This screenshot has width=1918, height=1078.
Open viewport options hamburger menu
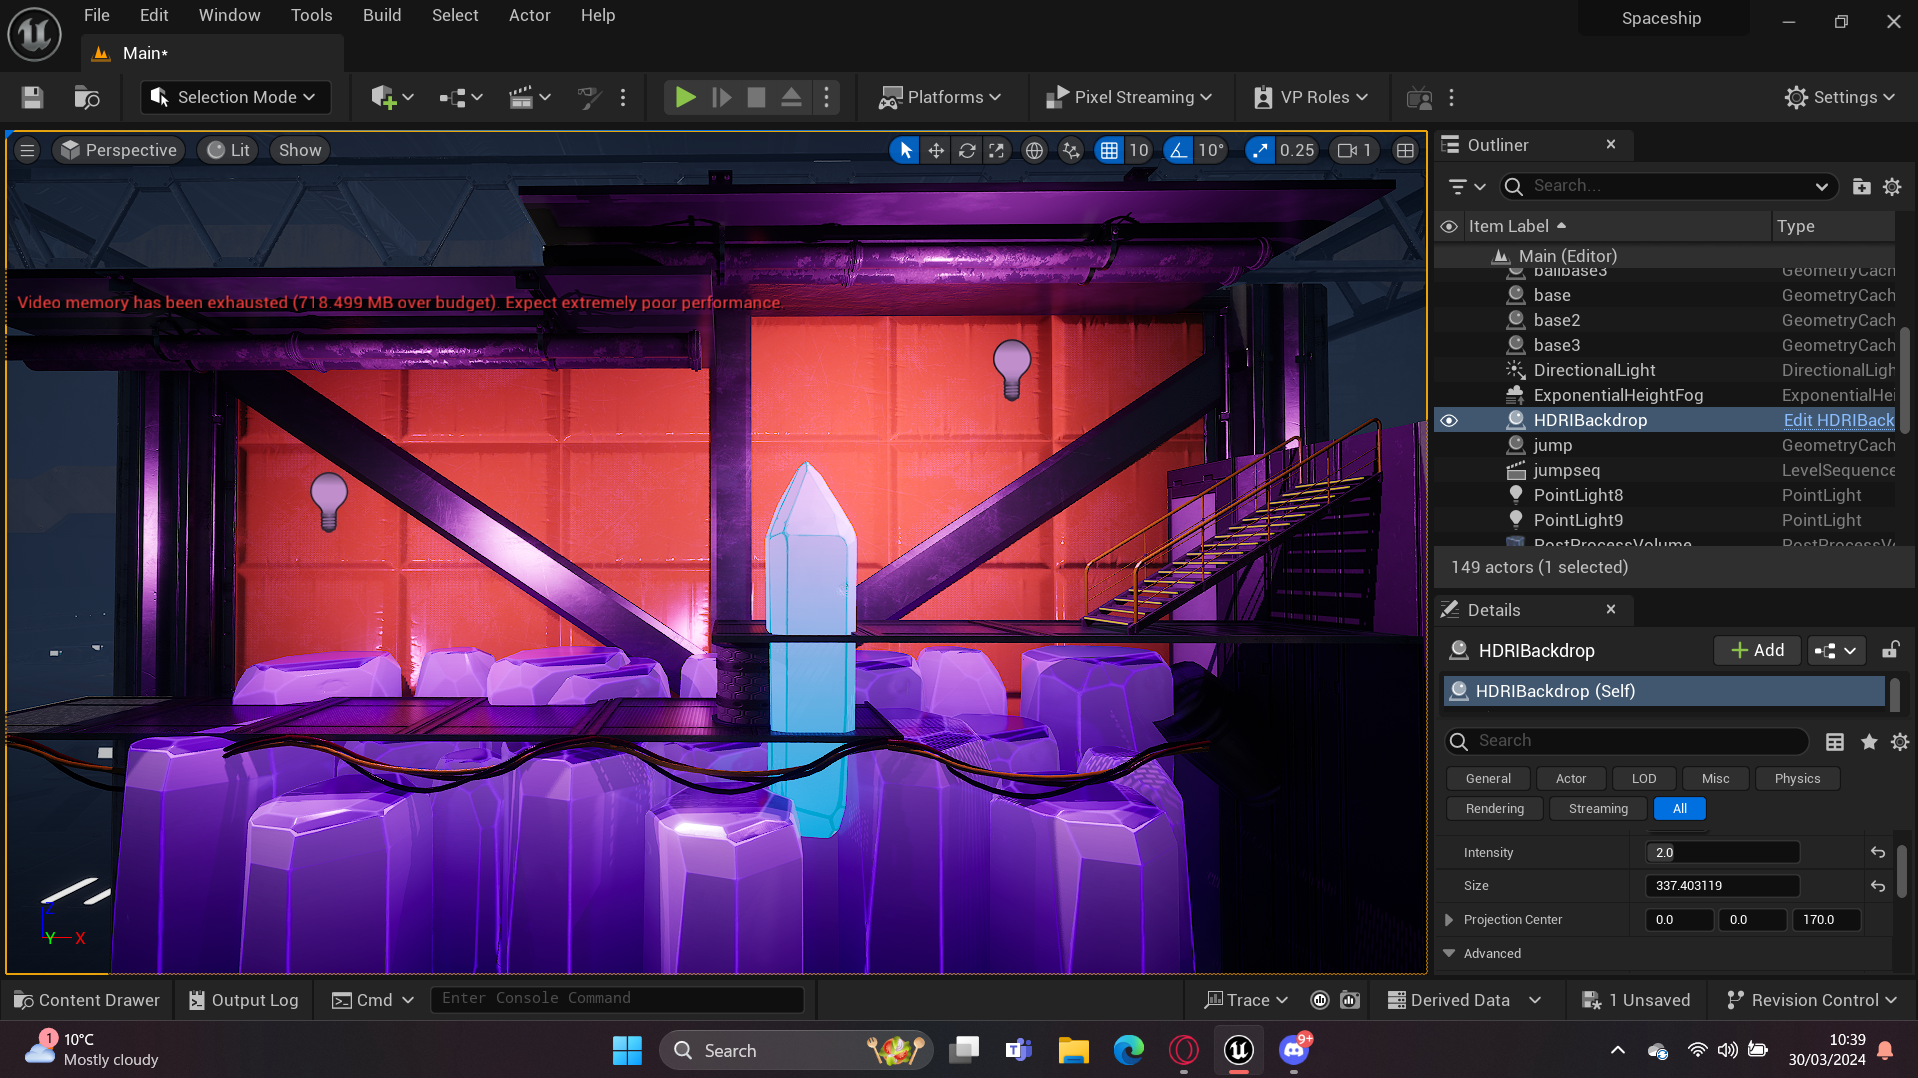coord(27,150)
